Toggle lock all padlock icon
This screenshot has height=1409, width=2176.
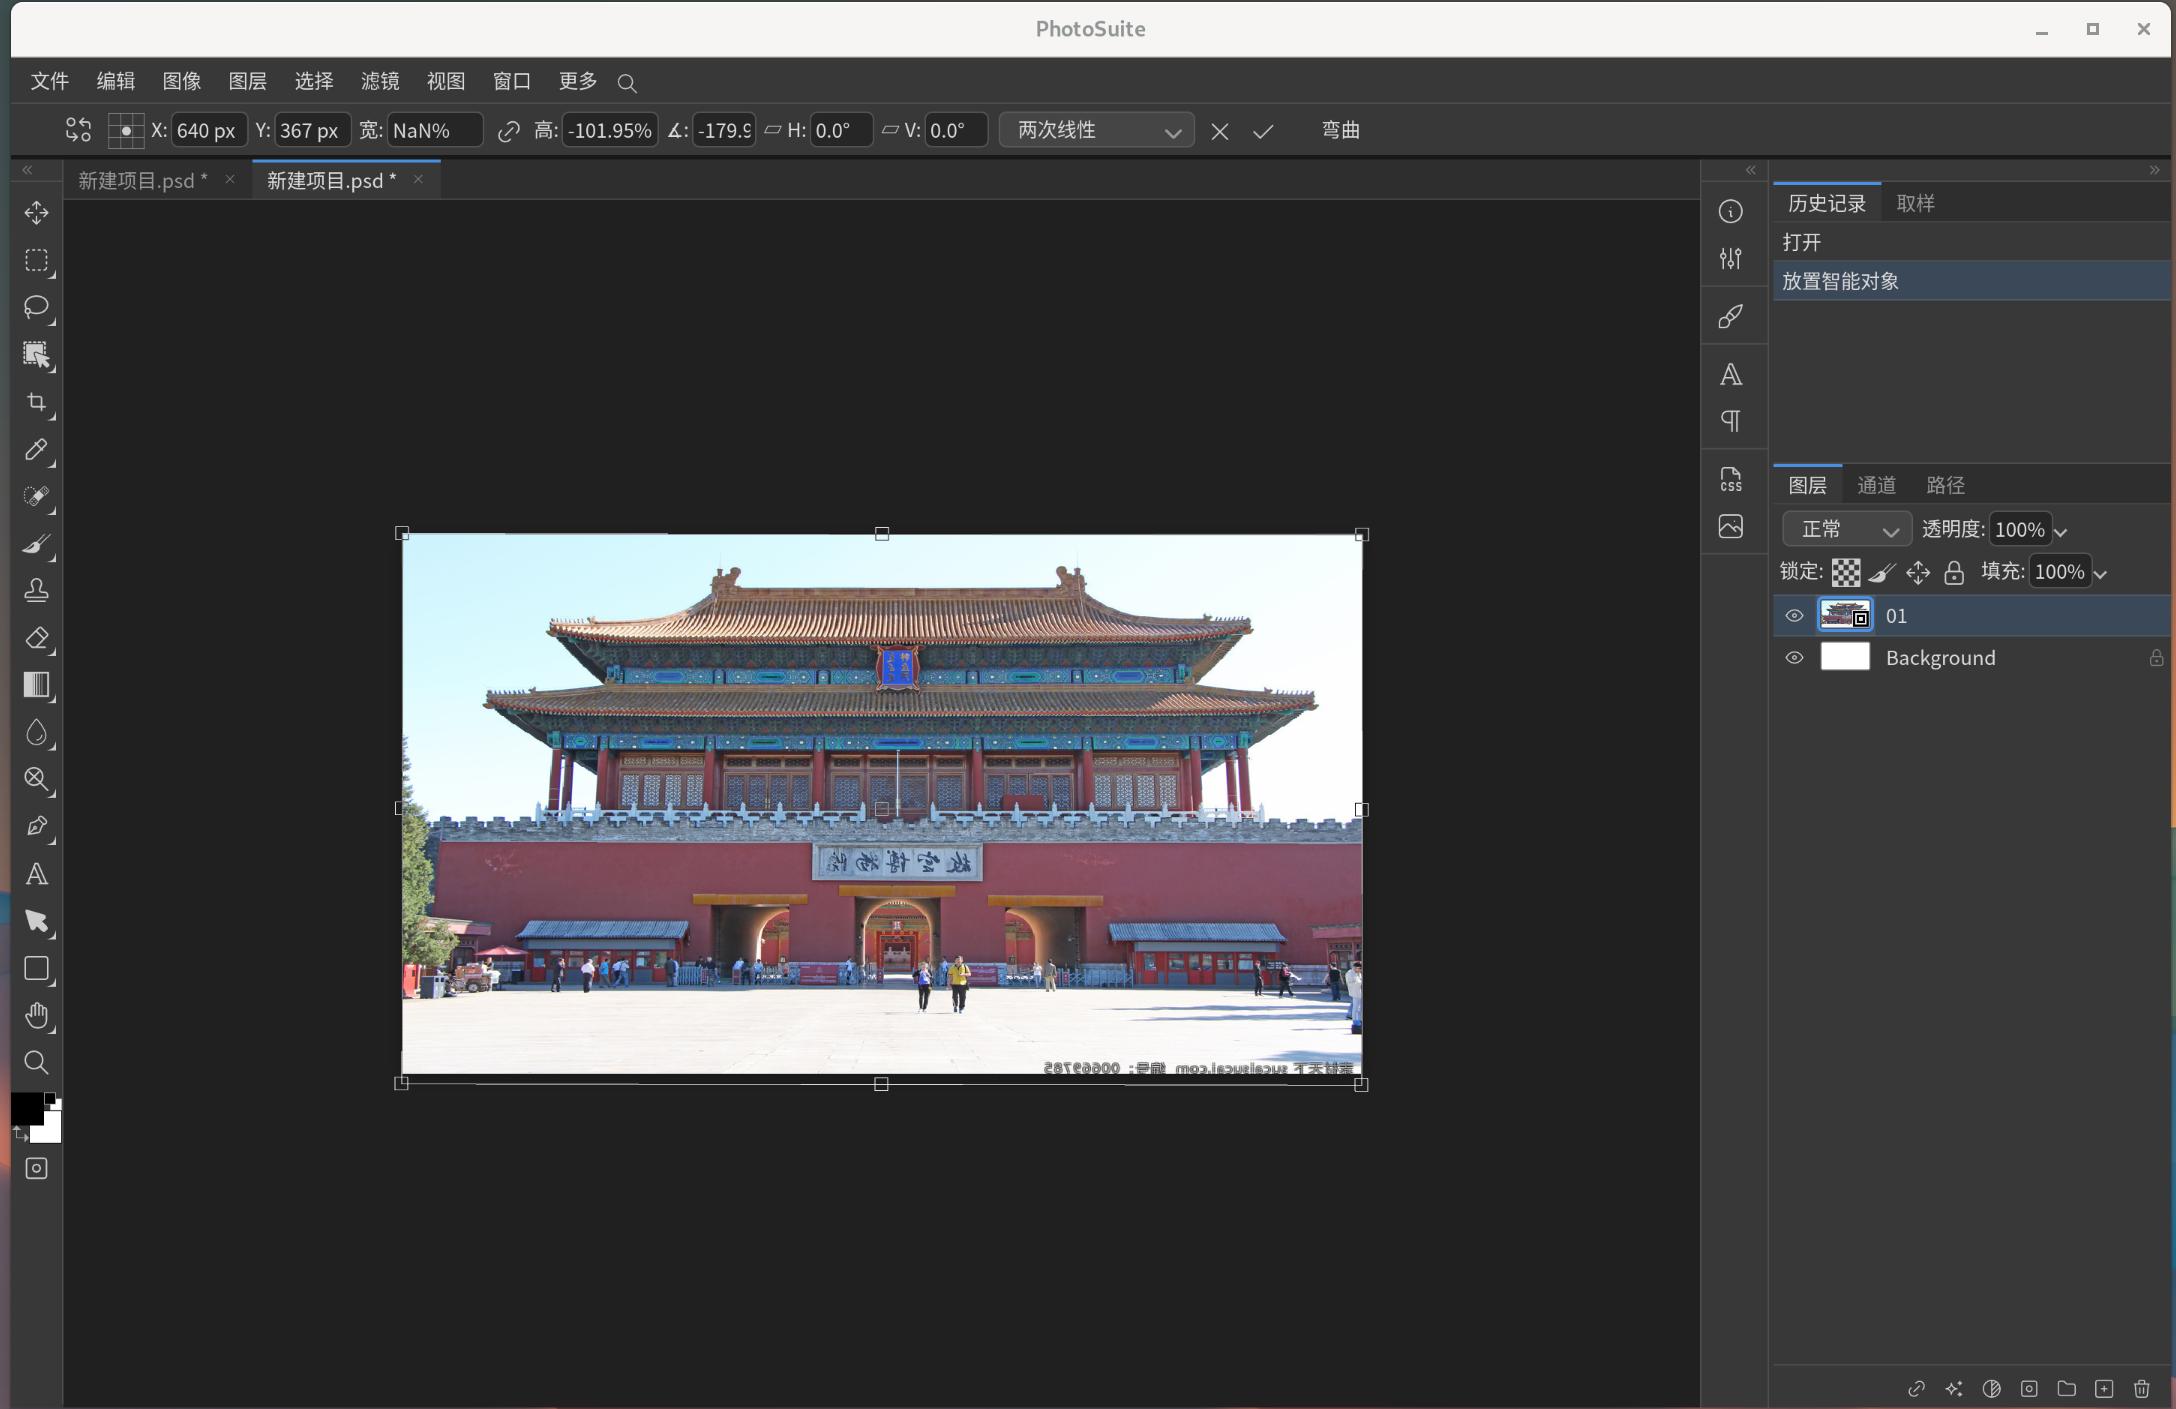1954,572
